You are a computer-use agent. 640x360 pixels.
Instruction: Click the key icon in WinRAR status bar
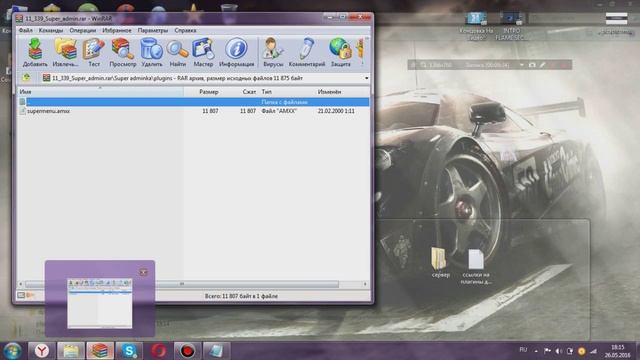31,295
